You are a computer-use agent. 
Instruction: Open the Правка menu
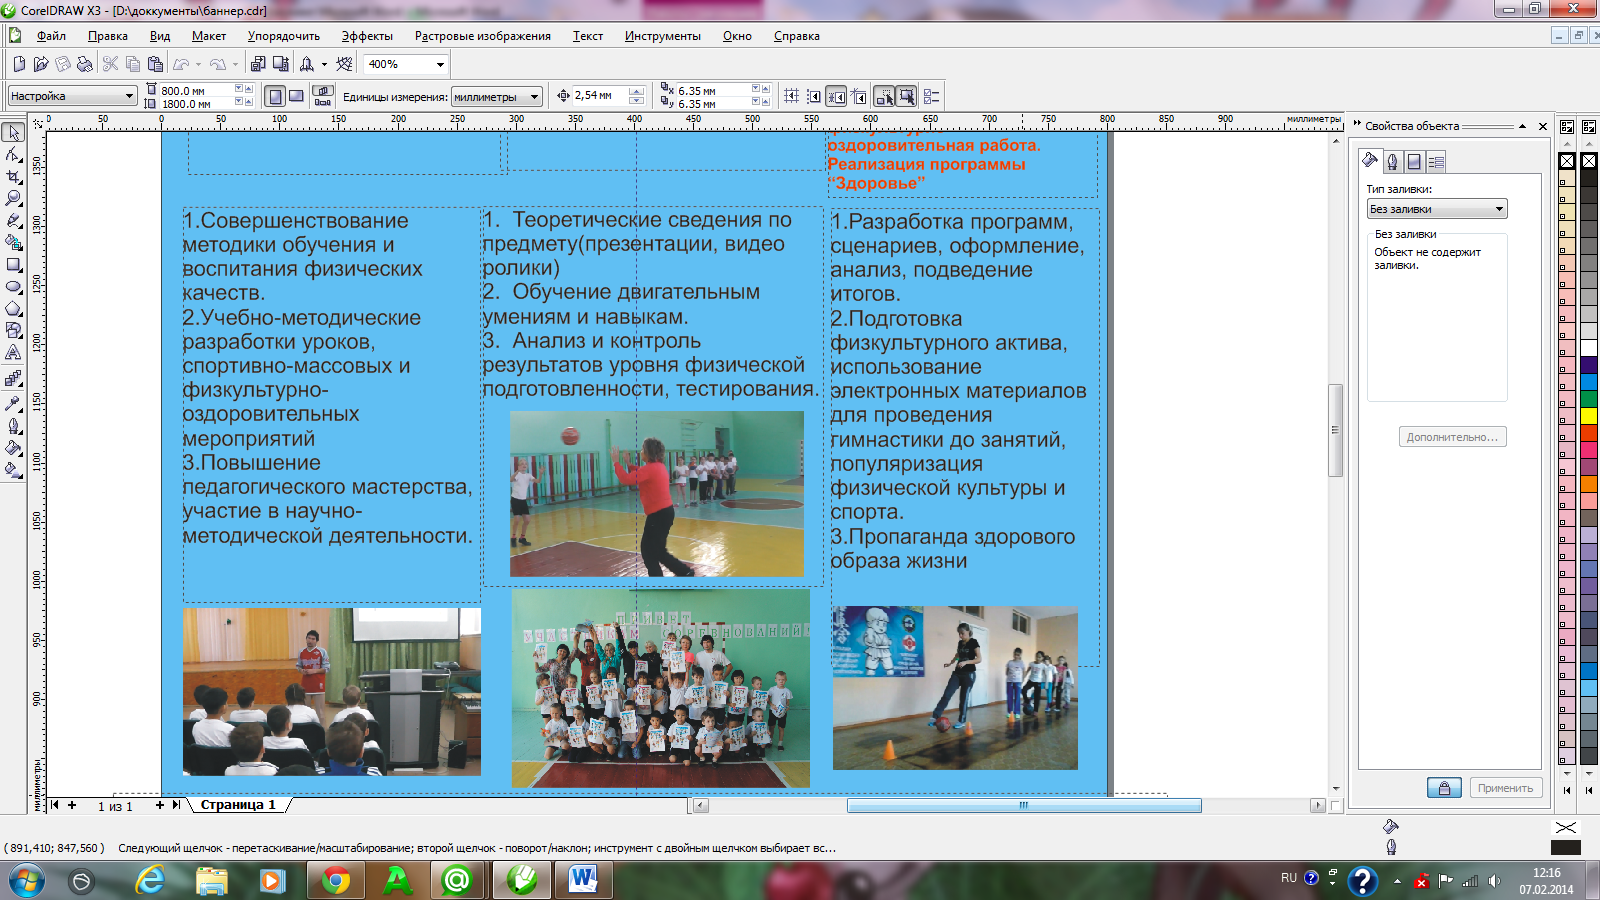pos(108,36)
